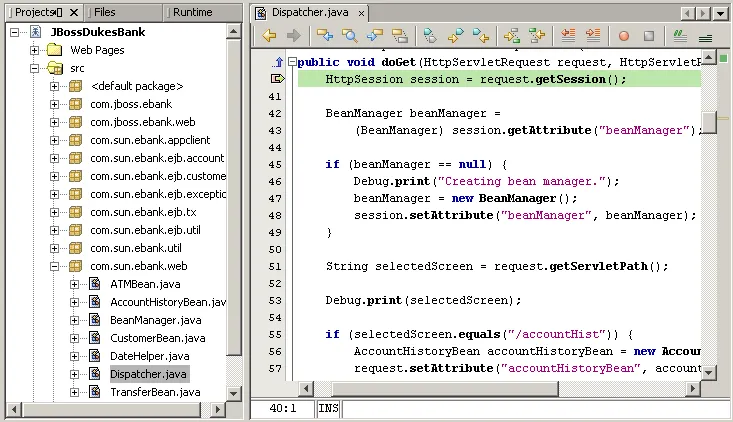
Task: Switch to the Files tab
Action: pyautogui.click(x=104, y=12)
